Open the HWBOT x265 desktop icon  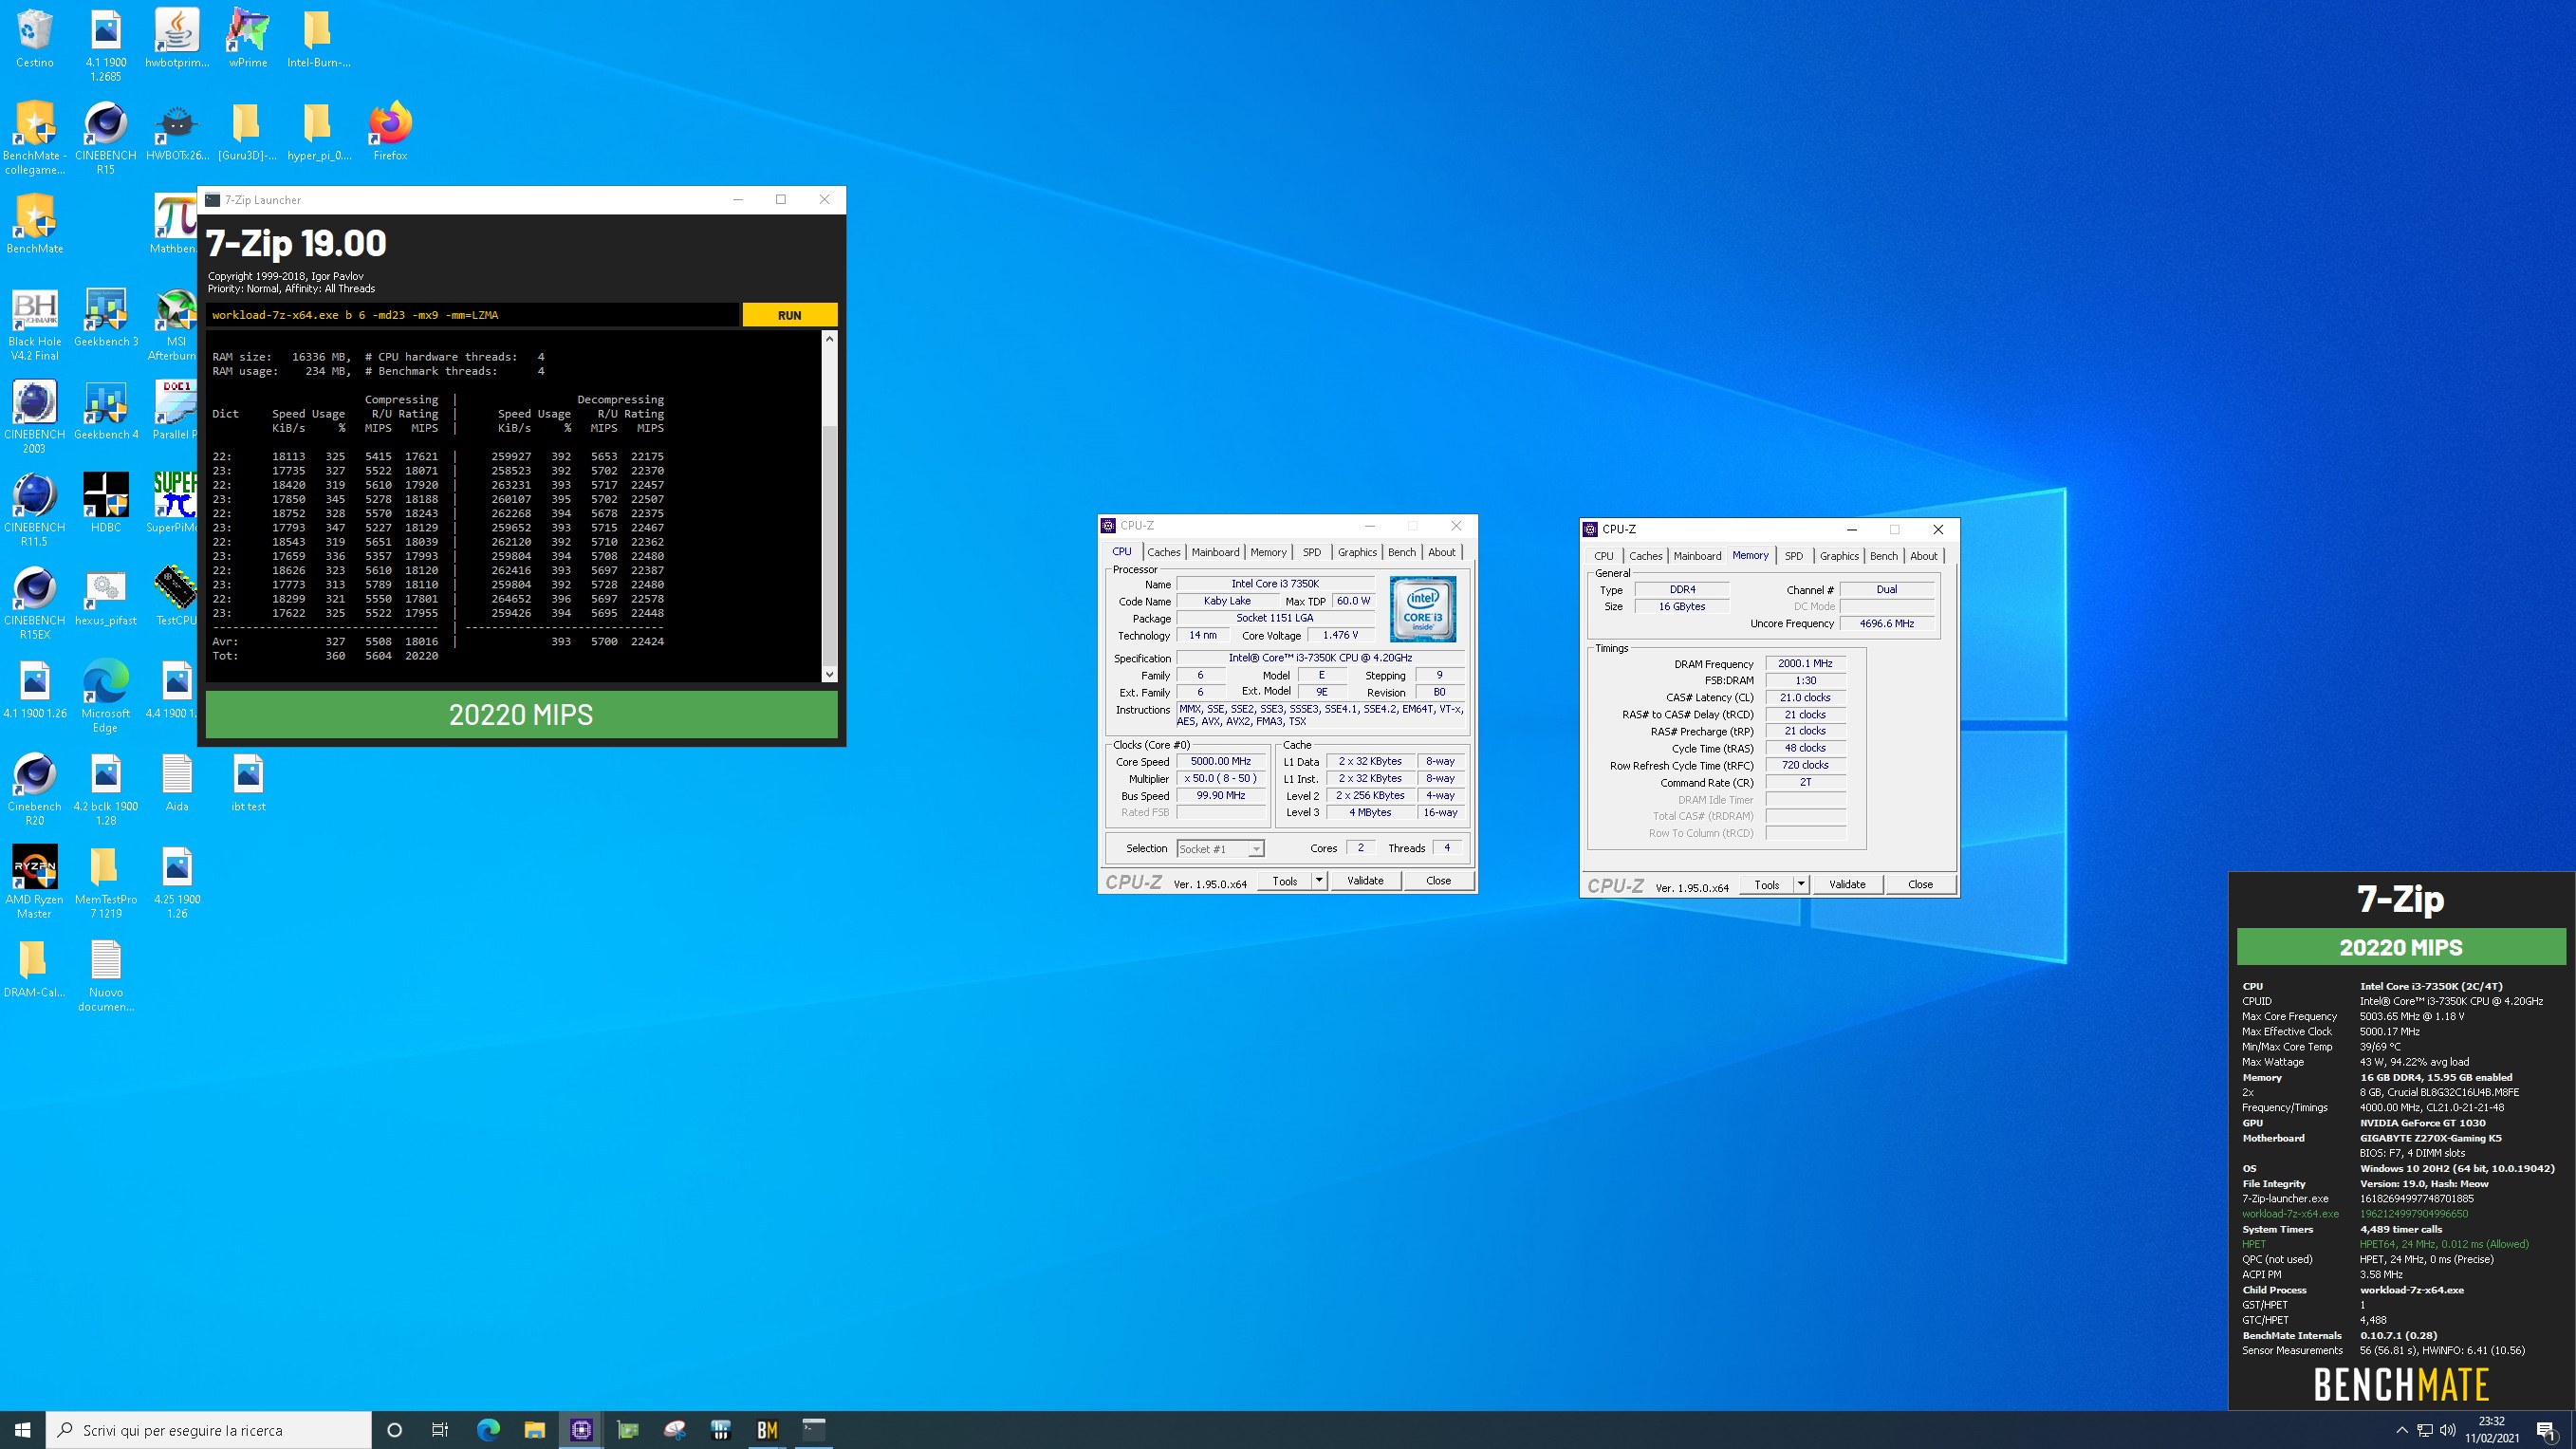coord(177,132)
